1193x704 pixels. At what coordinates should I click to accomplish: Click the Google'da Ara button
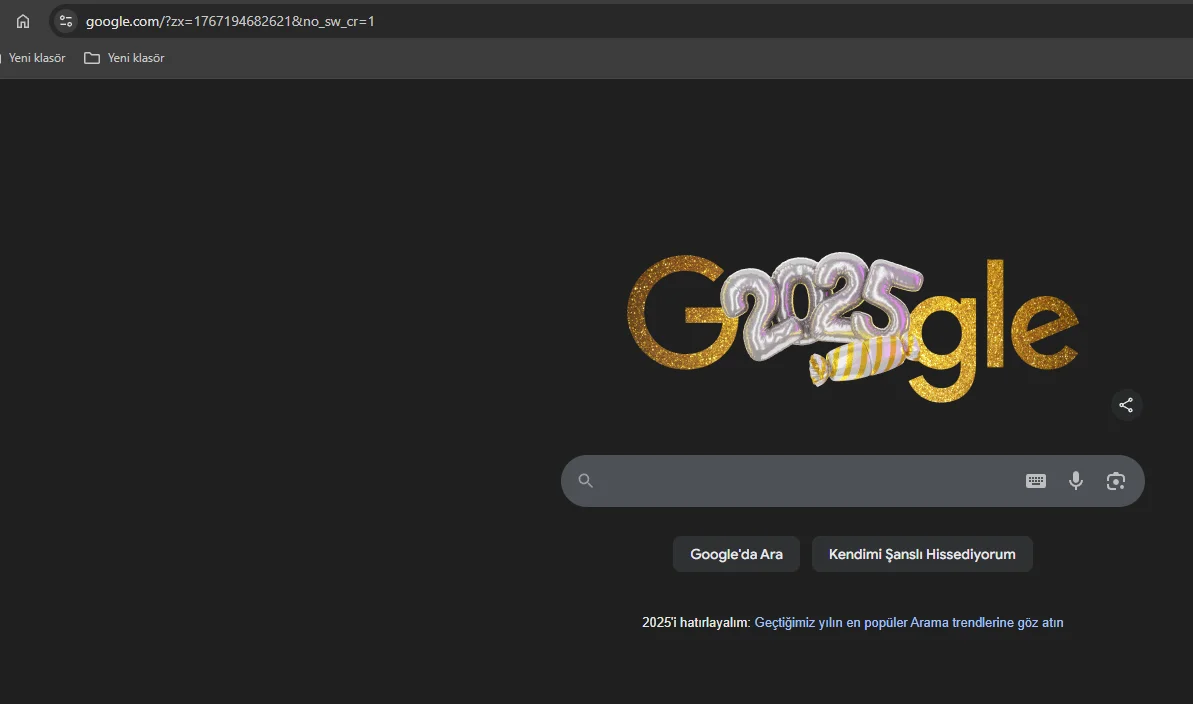[x=736, y=554]
